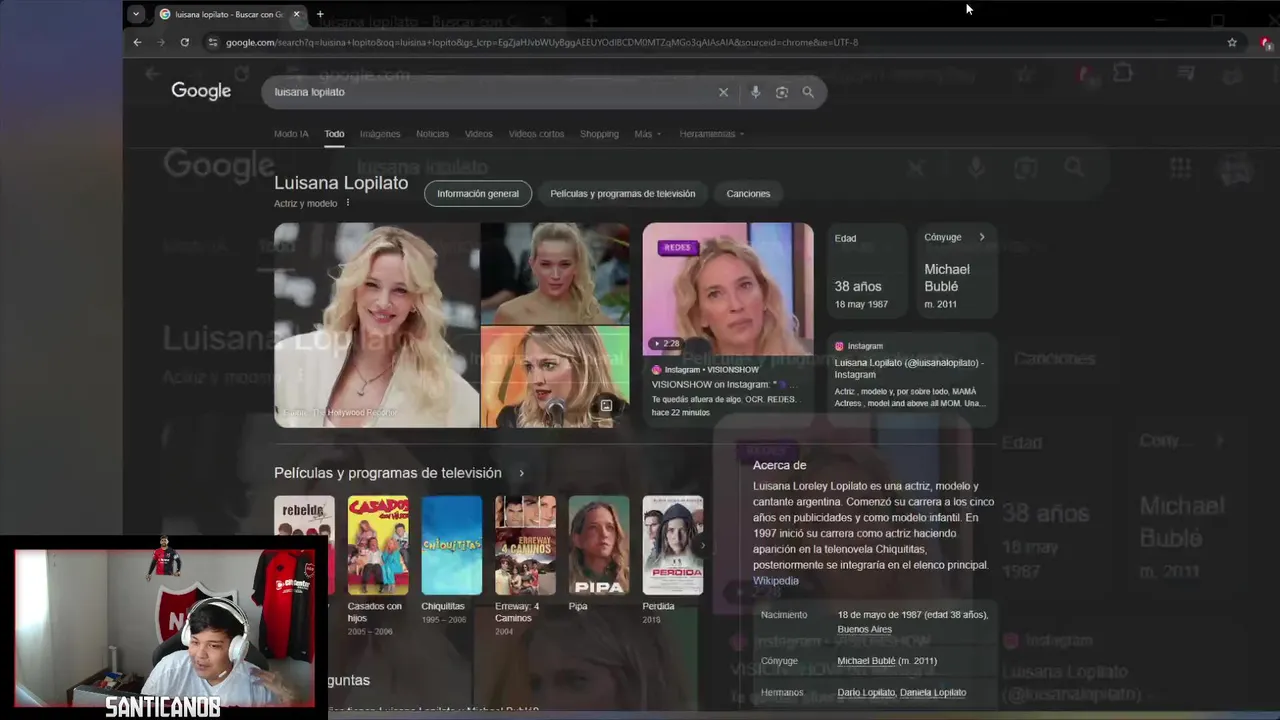This screenshot has height=720, width=1280.
Task: Open a new Chrome tab with plus
Action: (320, 14)
